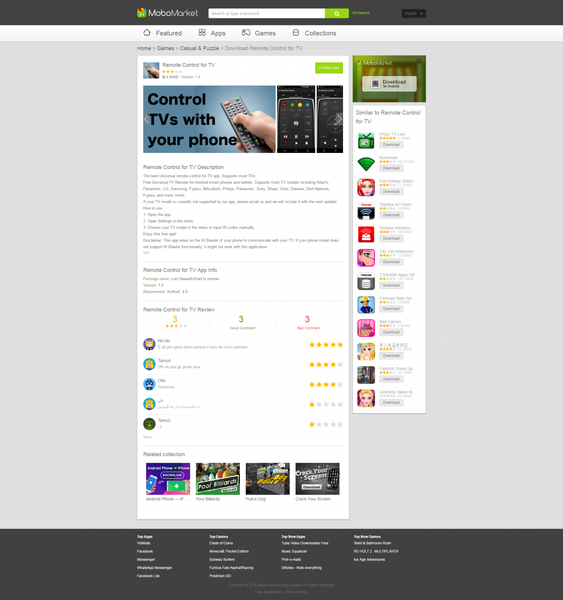The width and height of the screenshot is (563, 600).
Task: Click the Press TV Live app icon
Action: pos(366,140)
